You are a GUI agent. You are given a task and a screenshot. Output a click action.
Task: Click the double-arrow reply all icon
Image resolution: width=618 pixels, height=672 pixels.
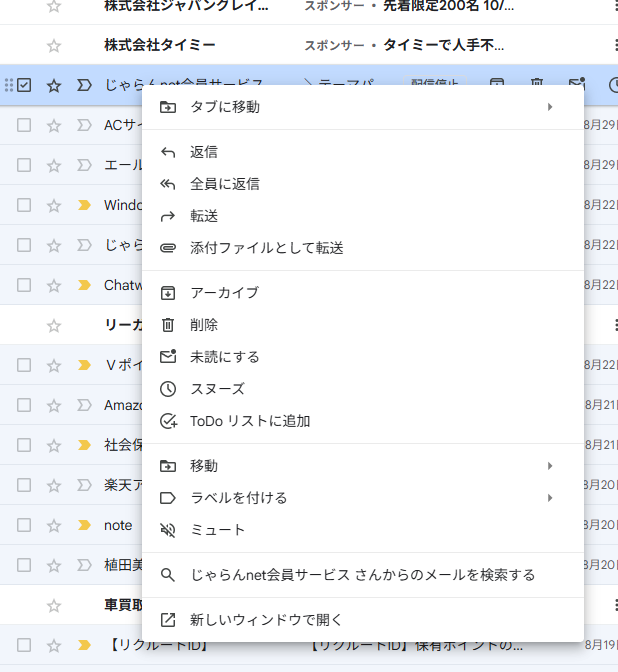tap(168, 184)
